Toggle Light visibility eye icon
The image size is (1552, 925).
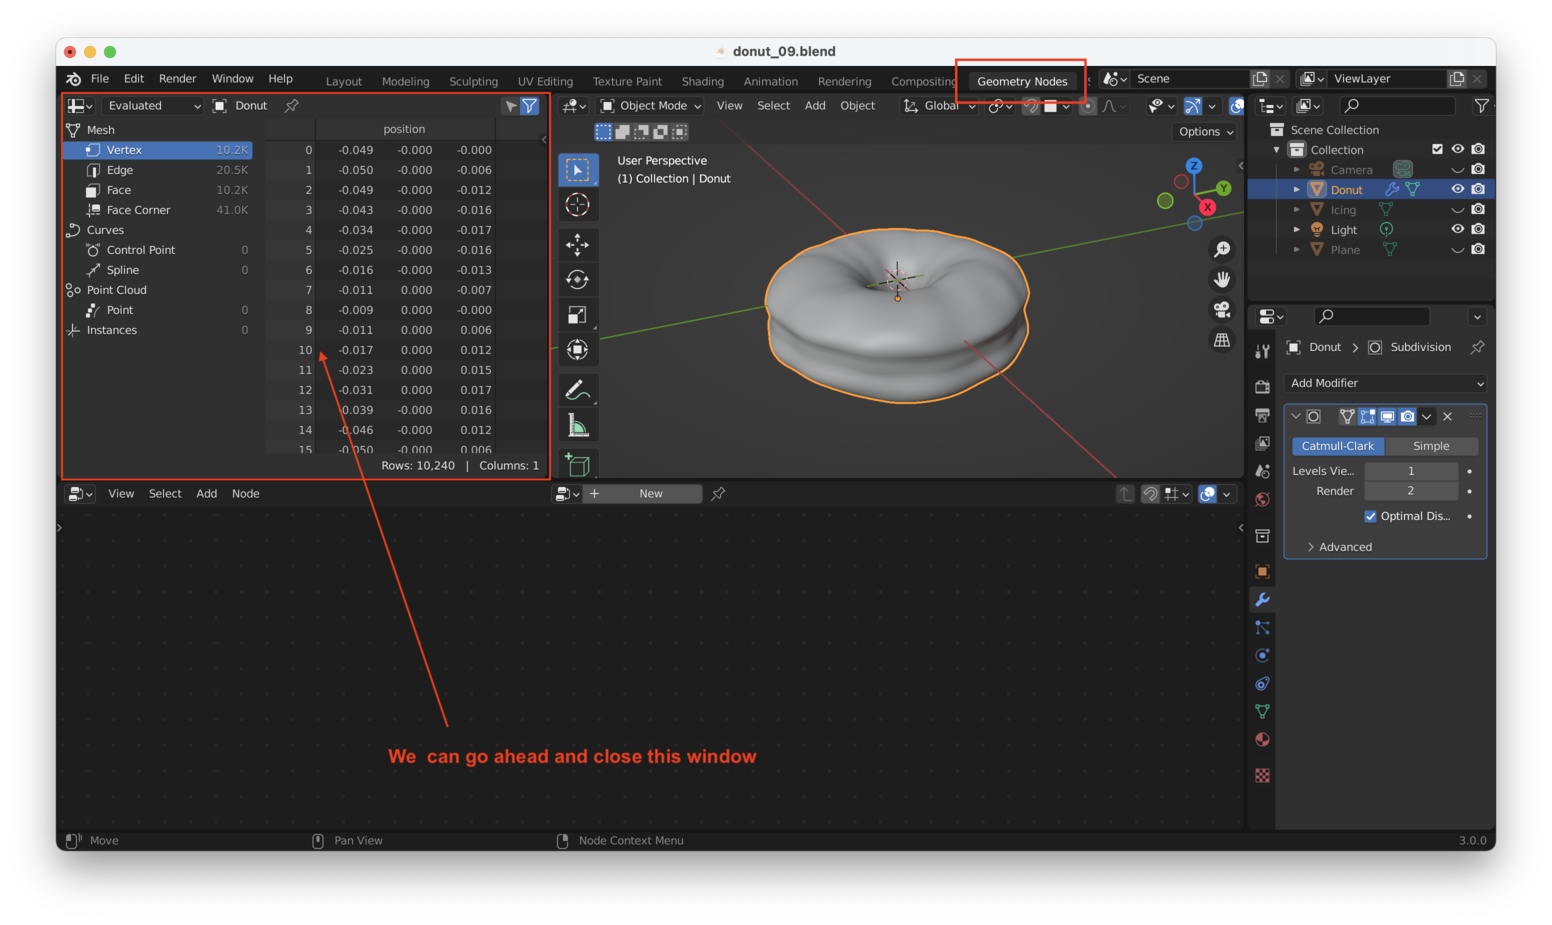click(x=1457, y=229)
